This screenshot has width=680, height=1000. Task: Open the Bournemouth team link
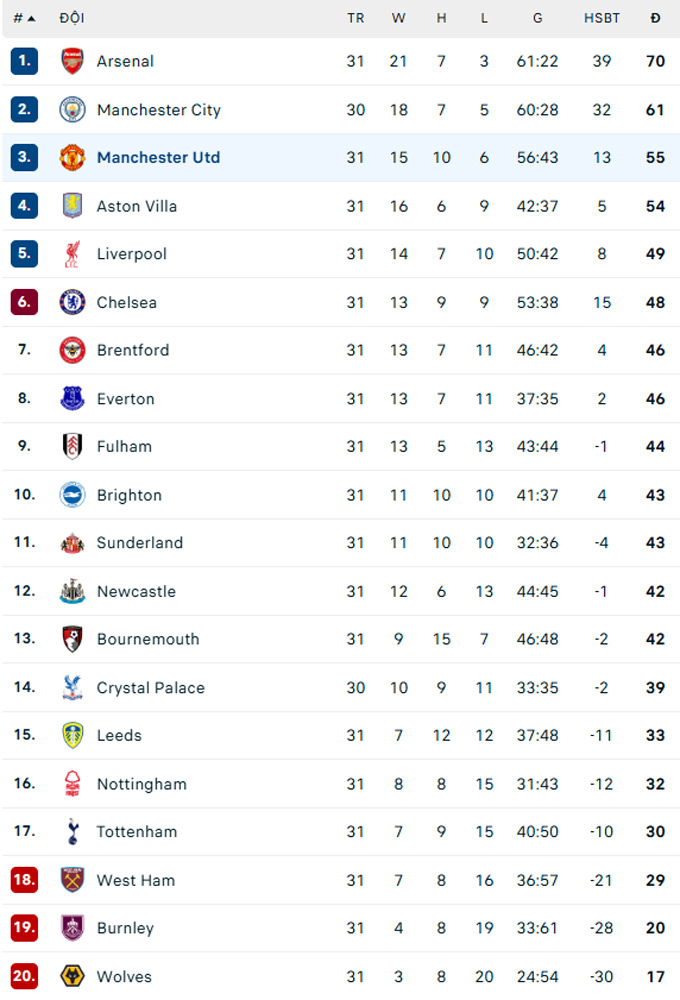coord(148,639)
